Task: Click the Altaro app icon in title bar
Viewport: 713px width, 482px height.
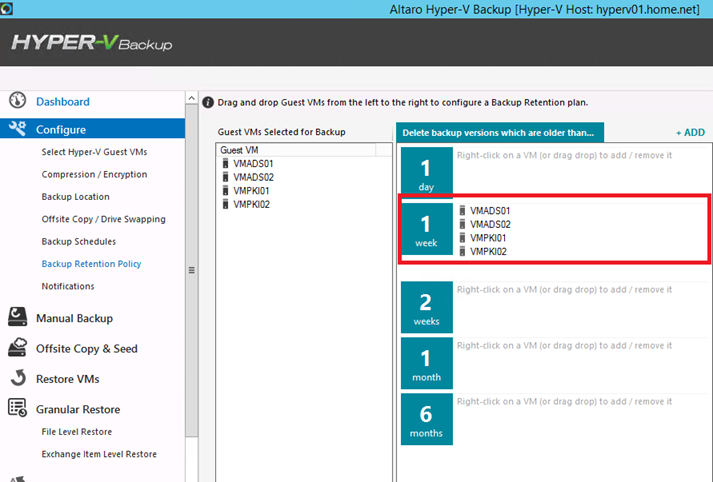Action: point(6,9)
